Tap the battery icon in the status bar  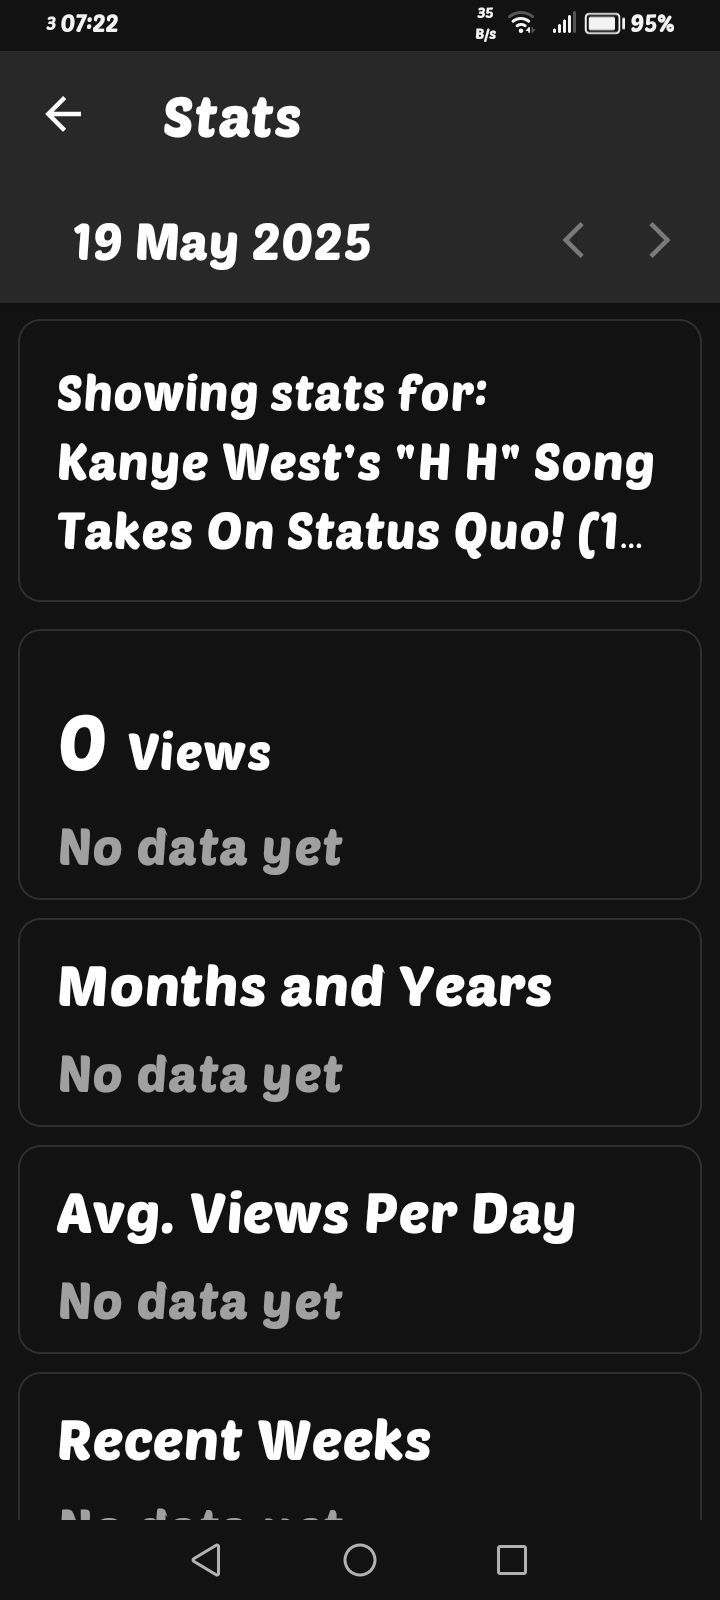(604, 24)
